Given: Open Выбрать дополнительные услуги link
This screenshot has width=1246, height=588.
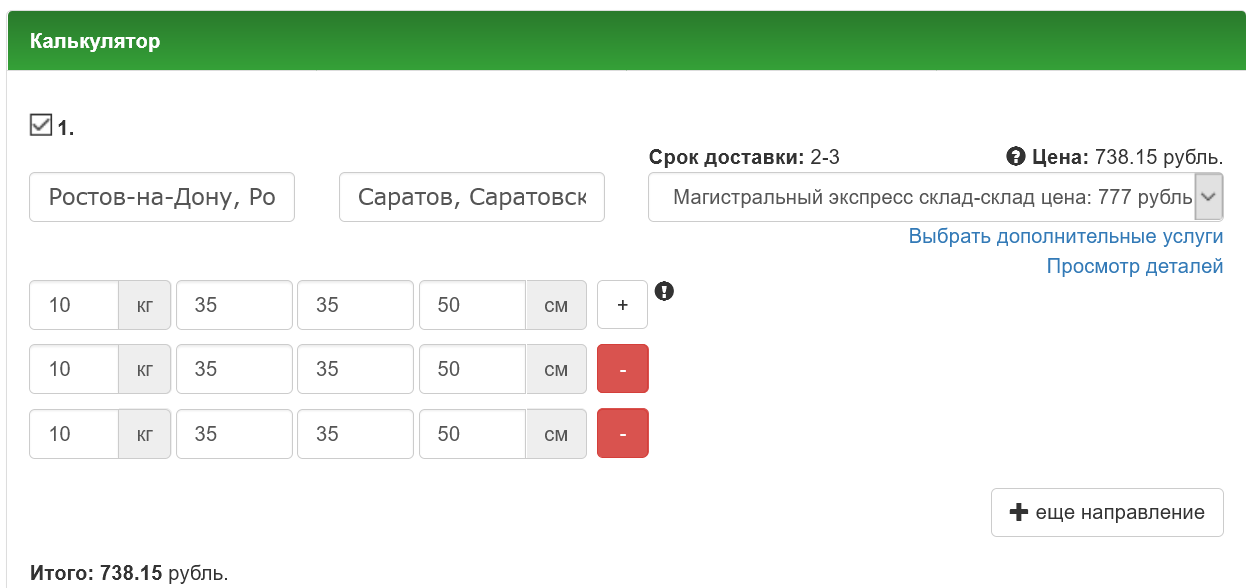Looking at the screenshot, I should pos(1065,237).
